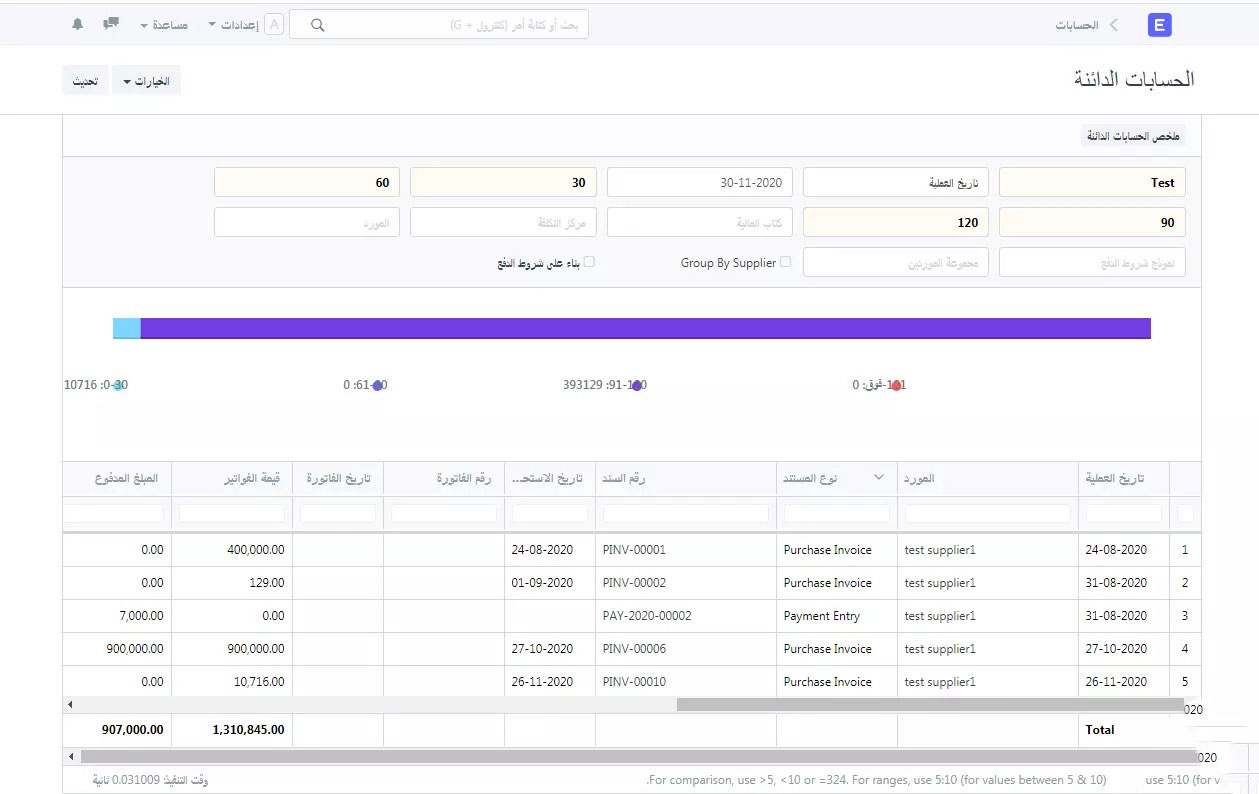This screenshot has width=1259, height=794.
Task: Open the الخيارات options dropdown
Action: pos(146,81)
